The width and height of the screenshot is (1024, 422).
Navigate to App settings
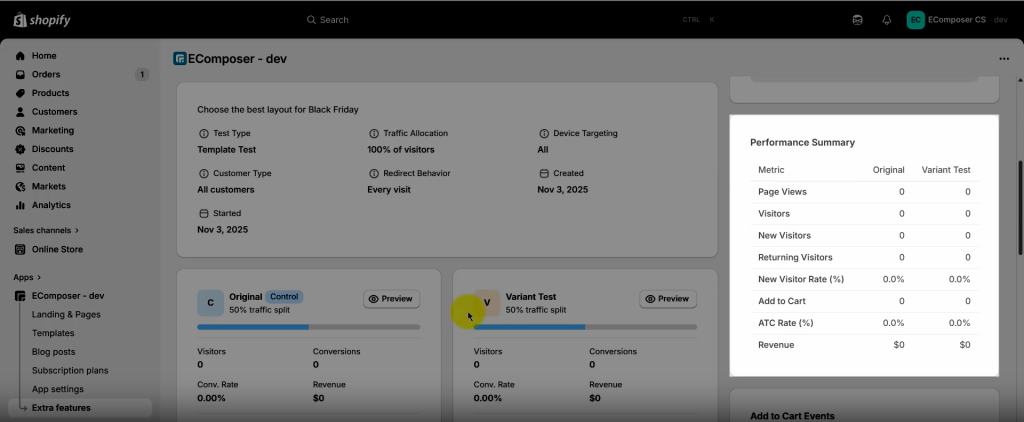coord(57,389)
